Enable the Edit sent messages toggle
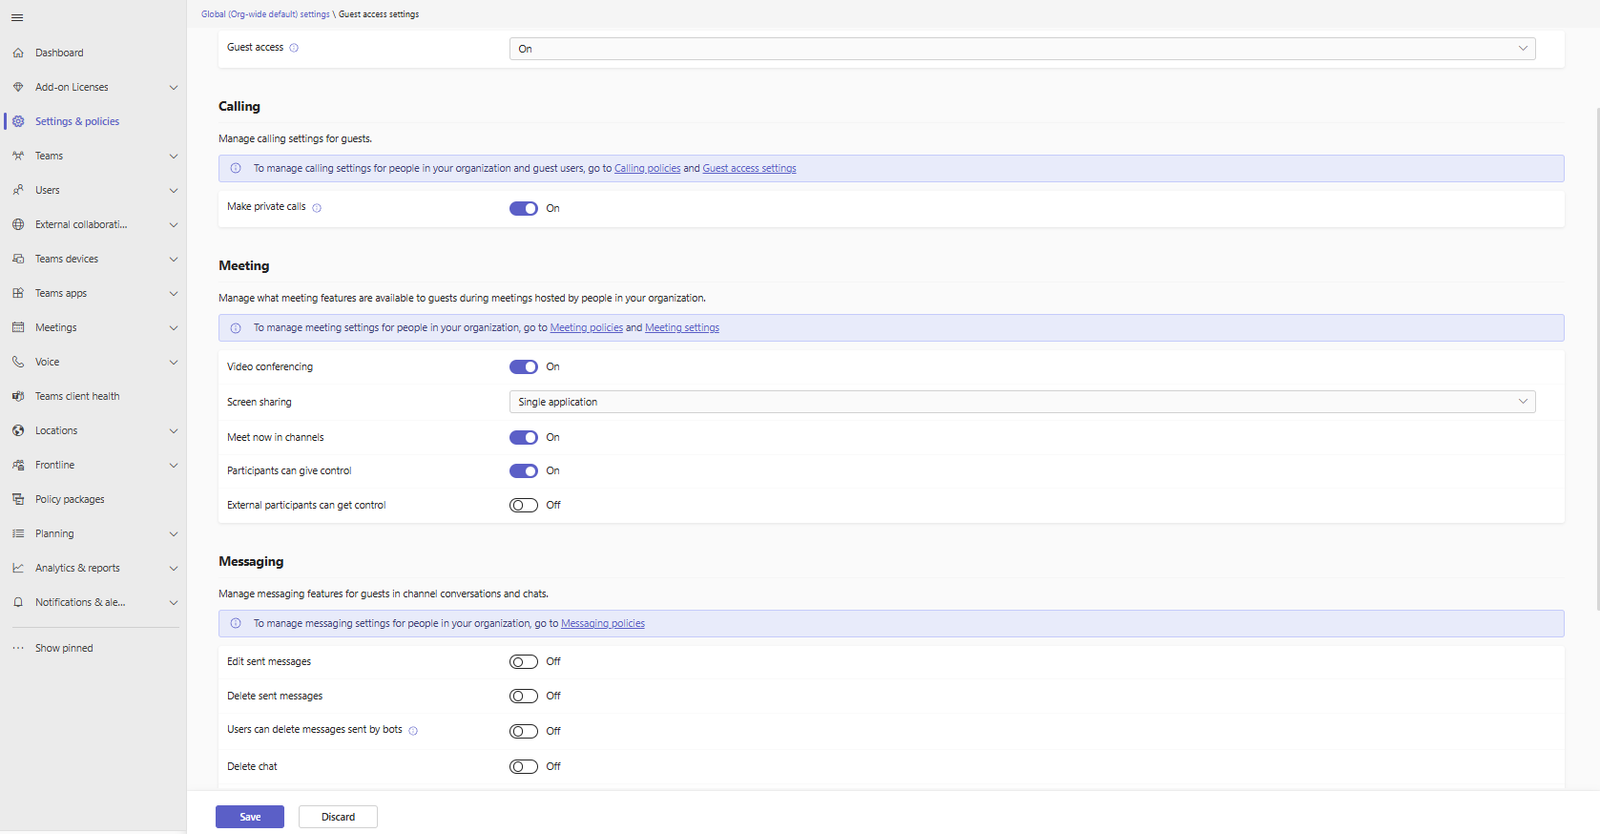The image size is (1600, 834). 524,662
